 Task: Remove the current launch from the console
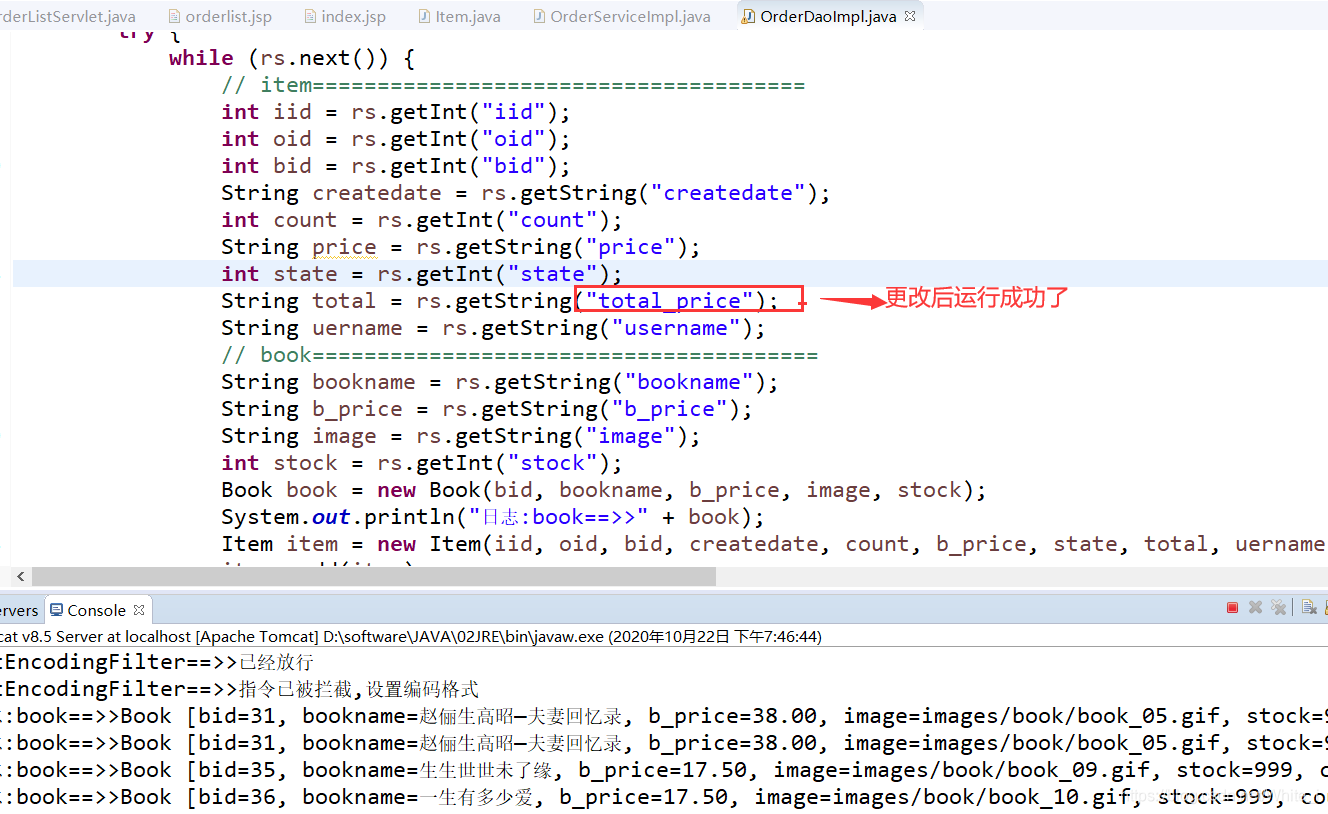point(1256,607)
